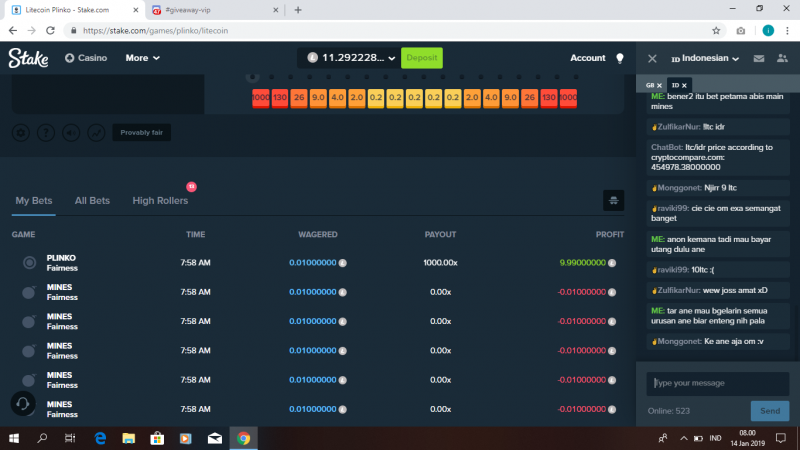Open taskbar search magnifier
This screenshot has height=450, width=800.
[42, 438]
